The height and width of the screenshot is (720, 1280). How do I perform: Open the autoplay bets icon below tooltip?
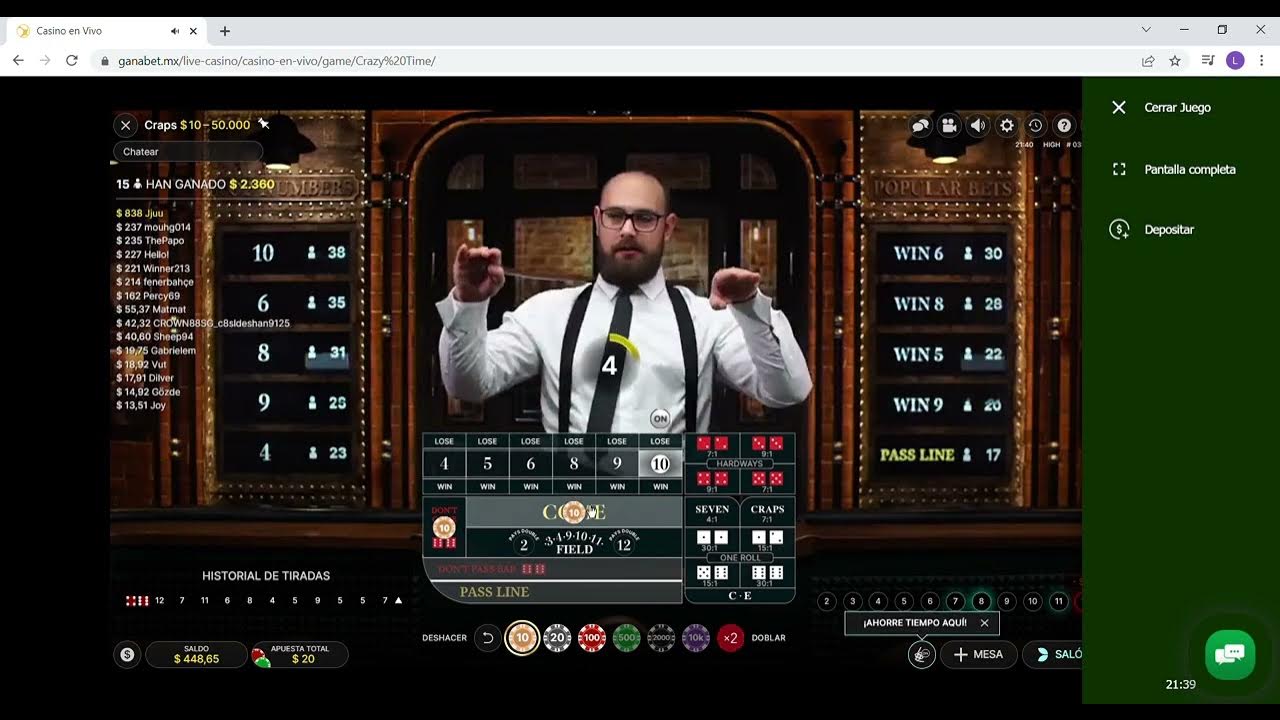(922, 655)
